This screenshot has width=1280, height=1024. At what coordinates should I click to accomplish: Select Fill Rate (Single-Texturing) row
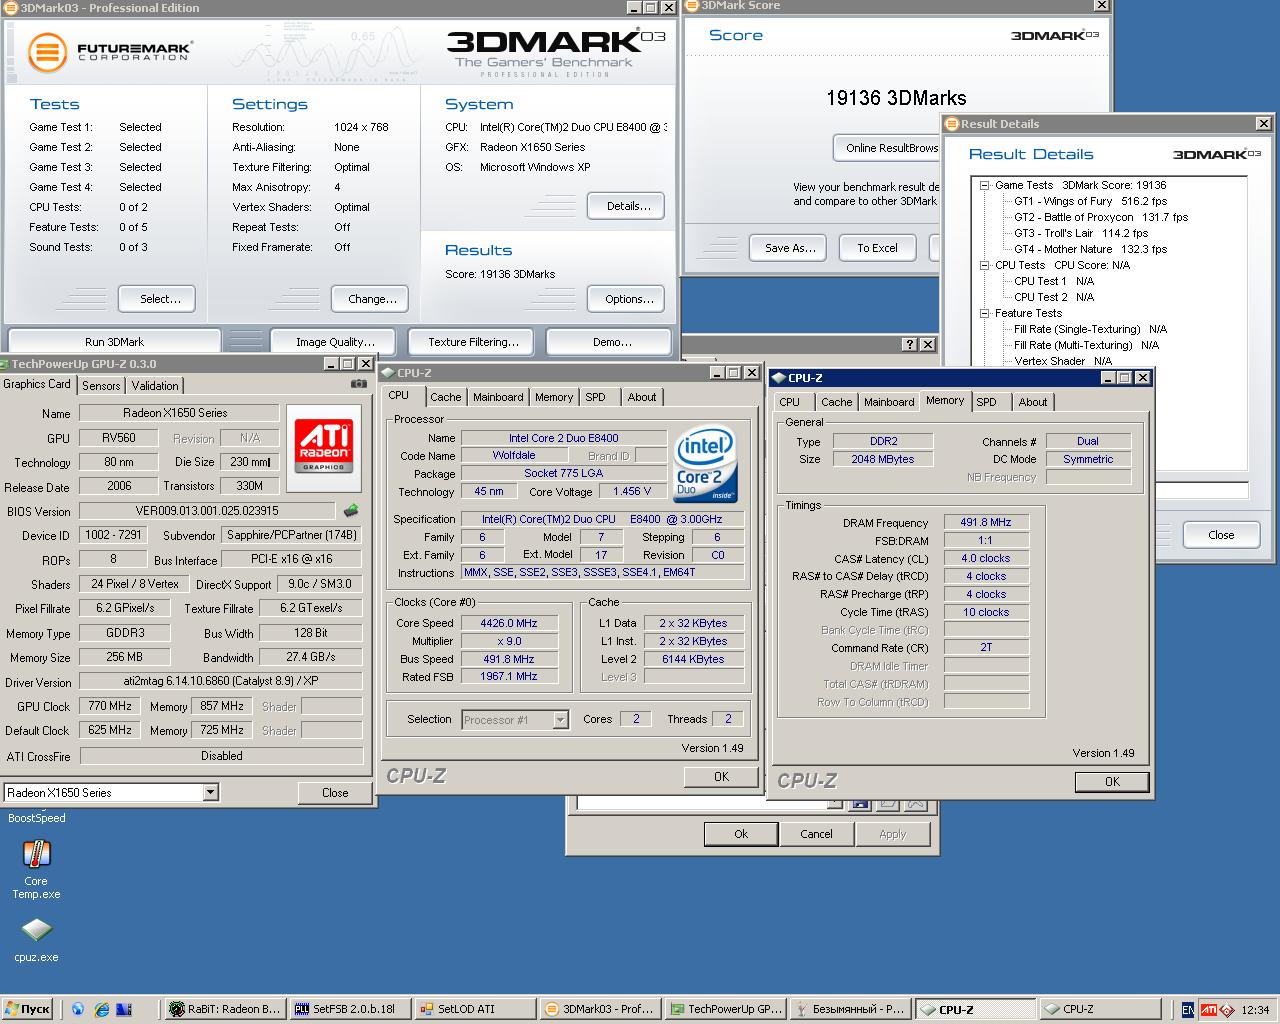pyautogui.click(x=1090, y=329)
